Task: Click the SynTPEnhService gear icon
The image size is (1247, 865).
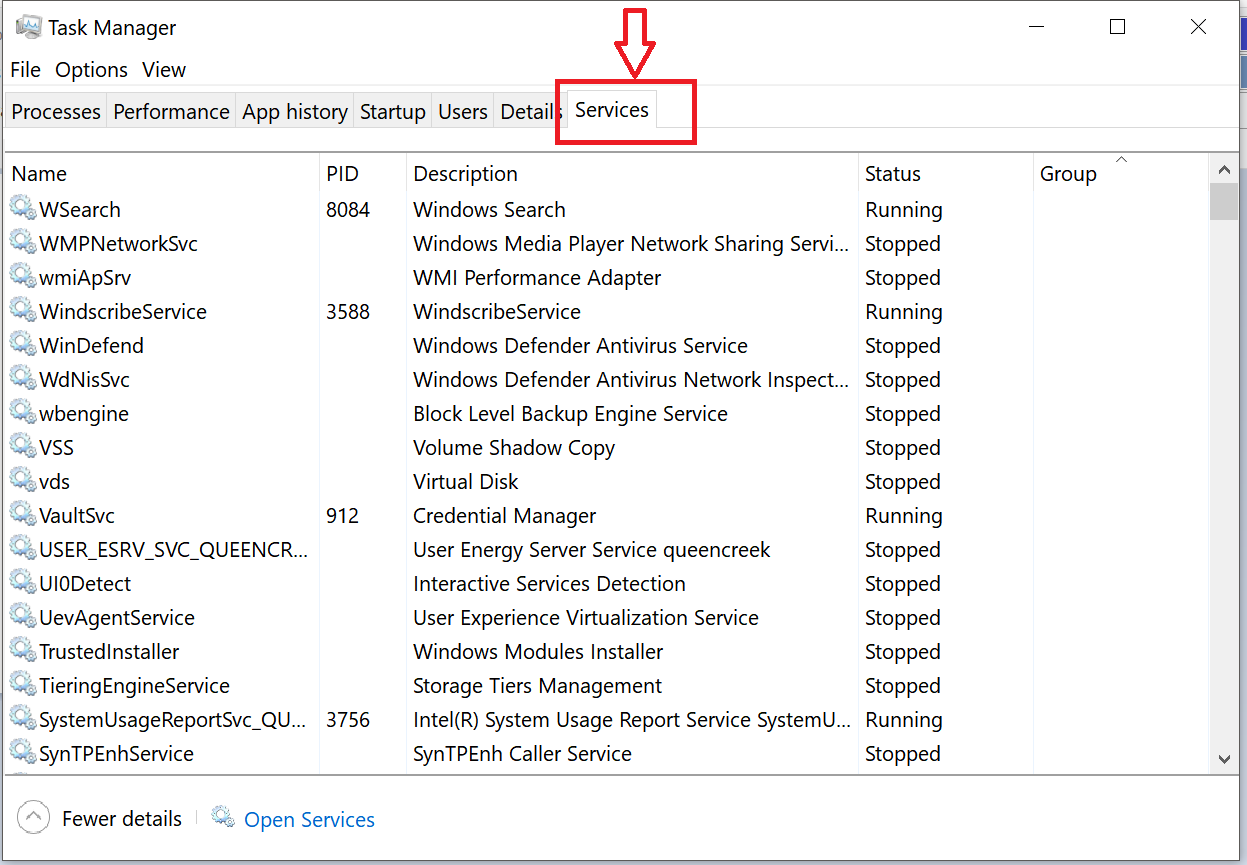Action: (23, 753)
